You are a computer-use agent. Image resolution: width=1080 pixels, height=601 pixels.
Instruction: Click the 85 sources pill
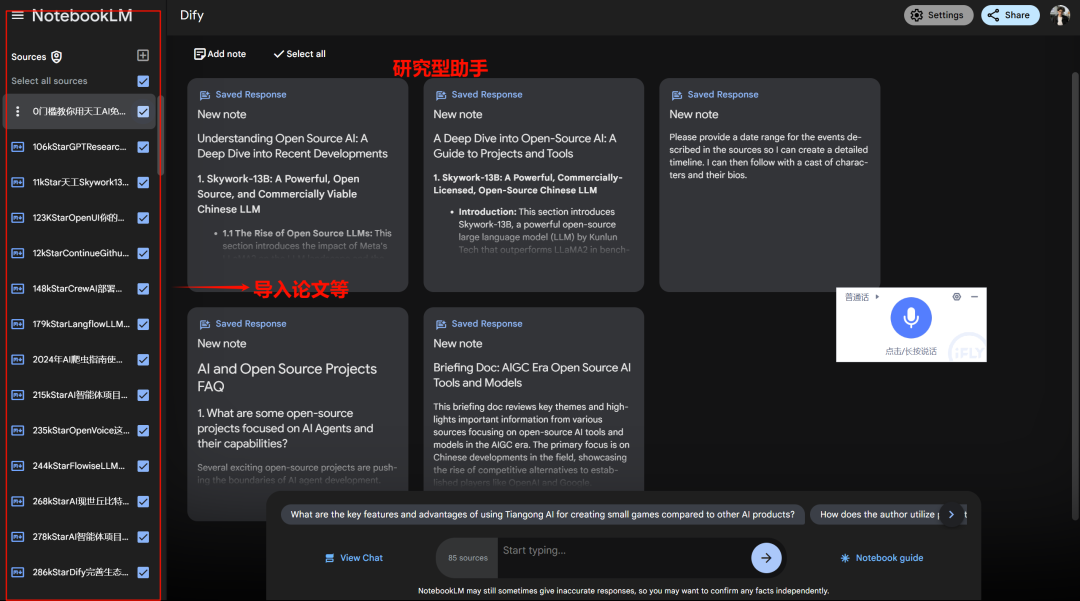click(x=468, y=558)
